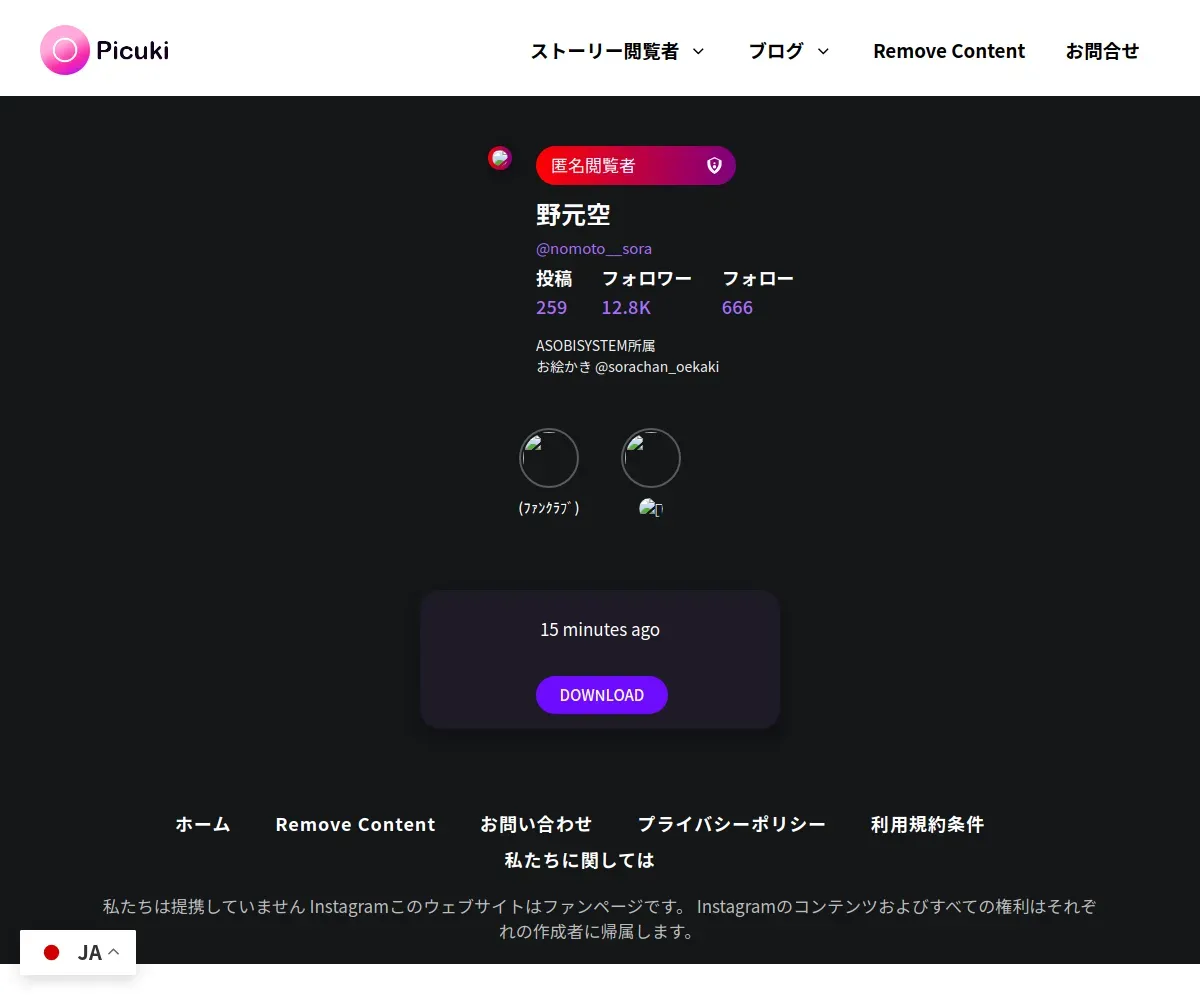Select bio text ASOBISYSTEM所属
This screenshot has width=1200, height=1000.
596,346
